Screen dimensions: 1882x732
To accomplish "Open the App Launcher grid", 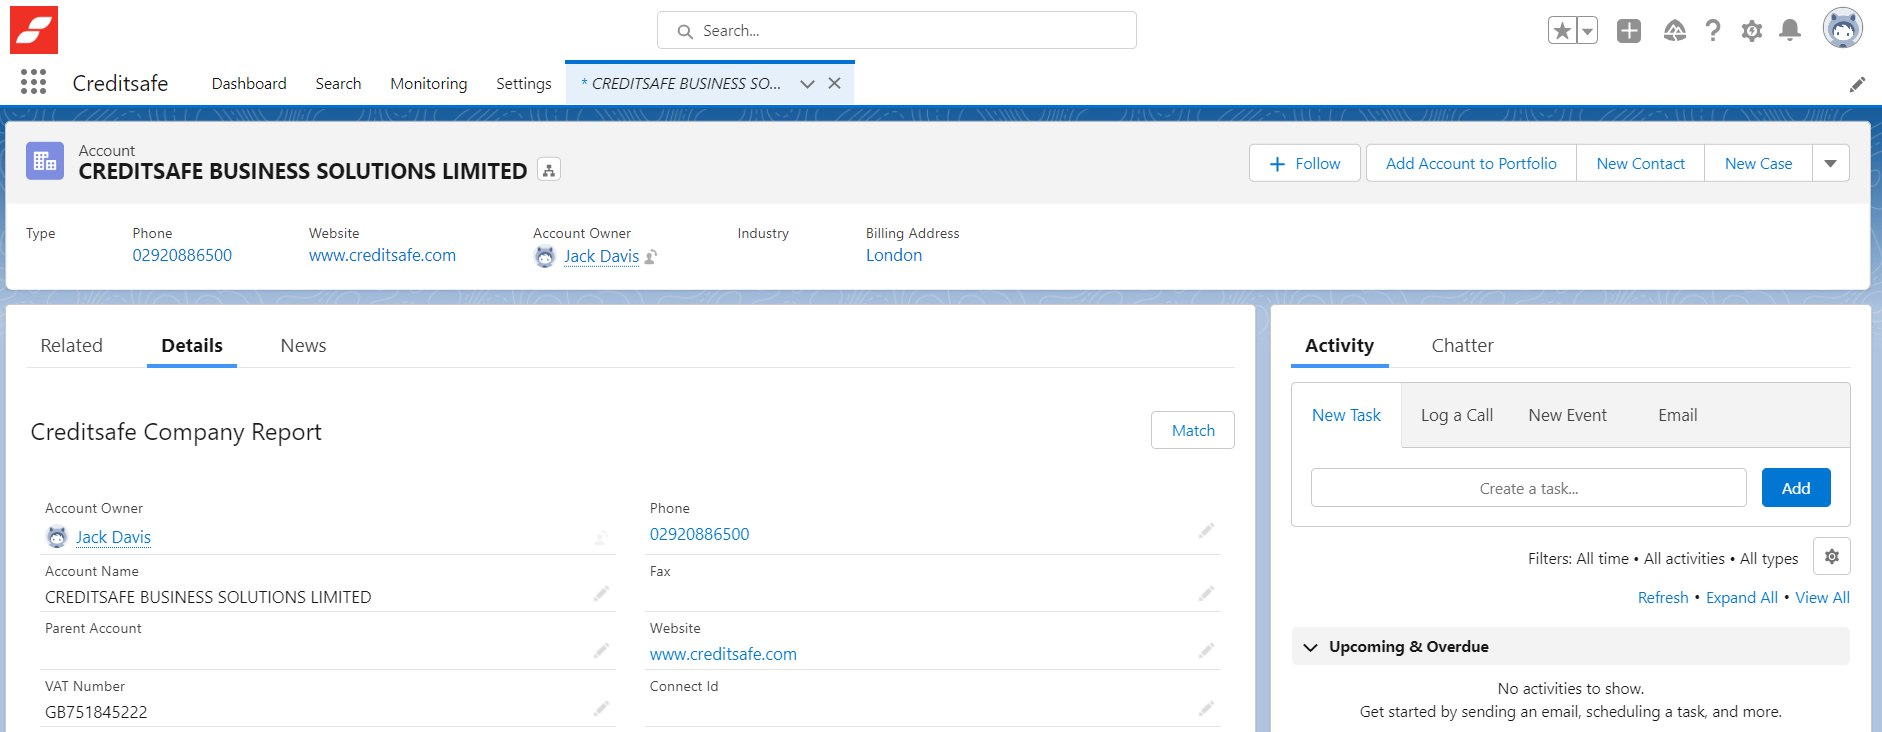I will [x=33, y=82].
